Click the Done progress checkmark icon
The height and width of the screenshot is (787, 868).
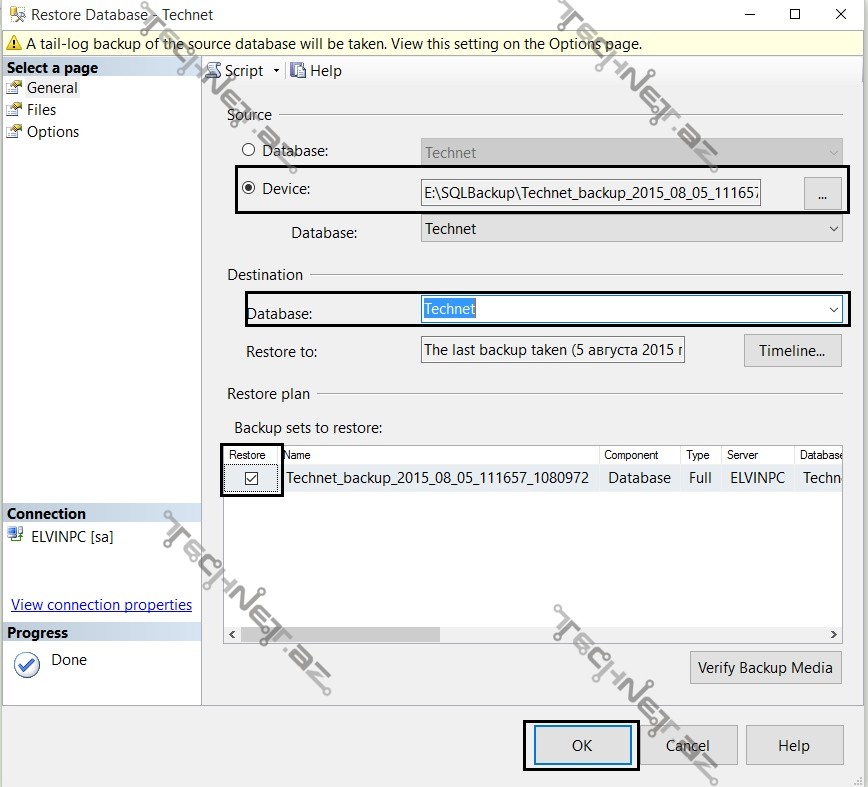27,665
